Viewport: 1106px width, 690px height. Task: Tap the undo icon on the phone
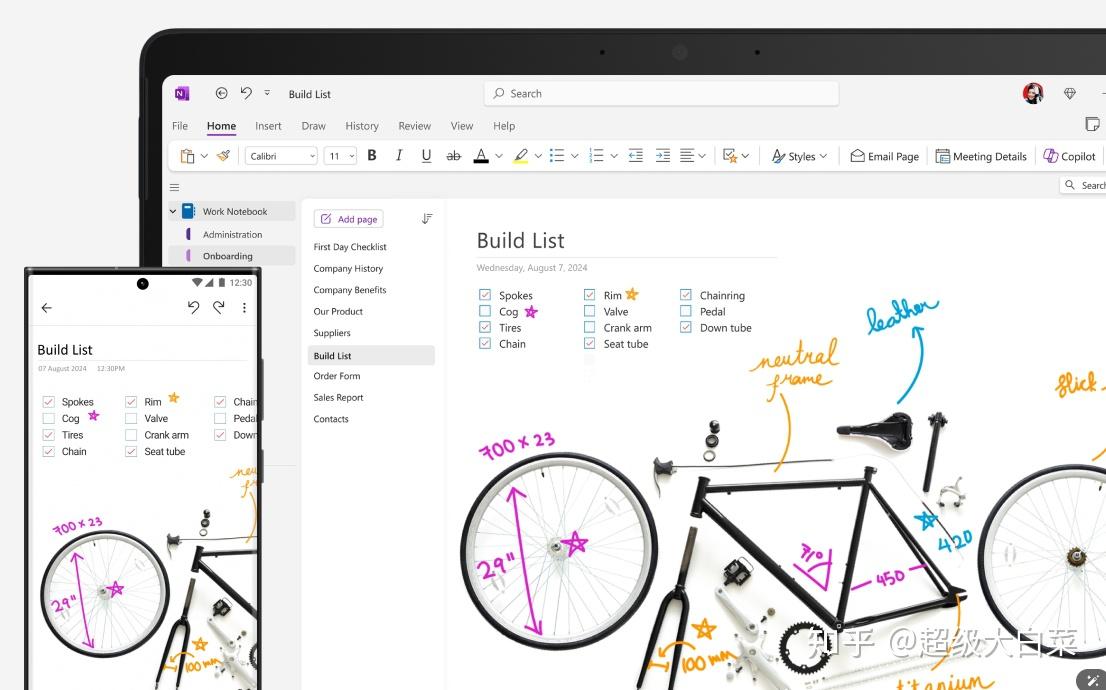(193, 307)
